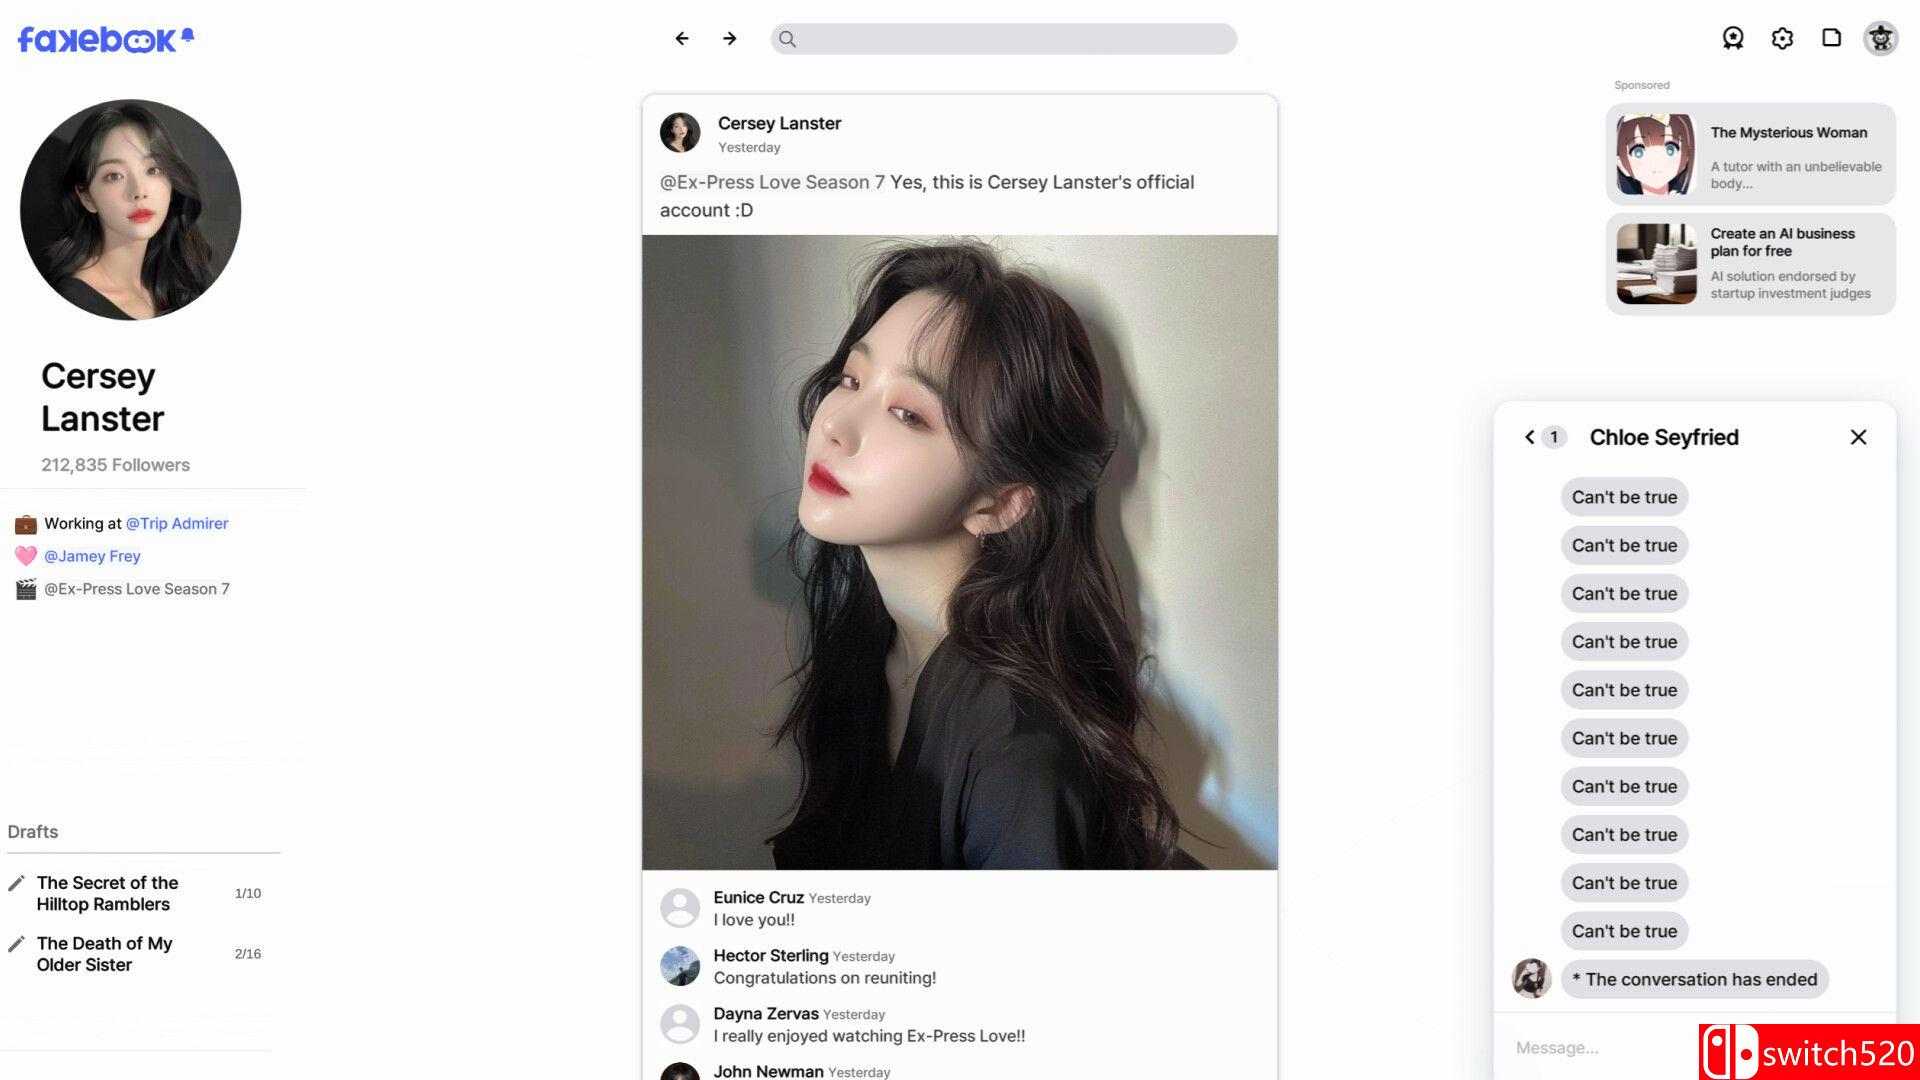Open @Ex-Press Love Season 7 in sidebar
The height and width of the screenshot is (1080, 1920).
tap(137, 589)
